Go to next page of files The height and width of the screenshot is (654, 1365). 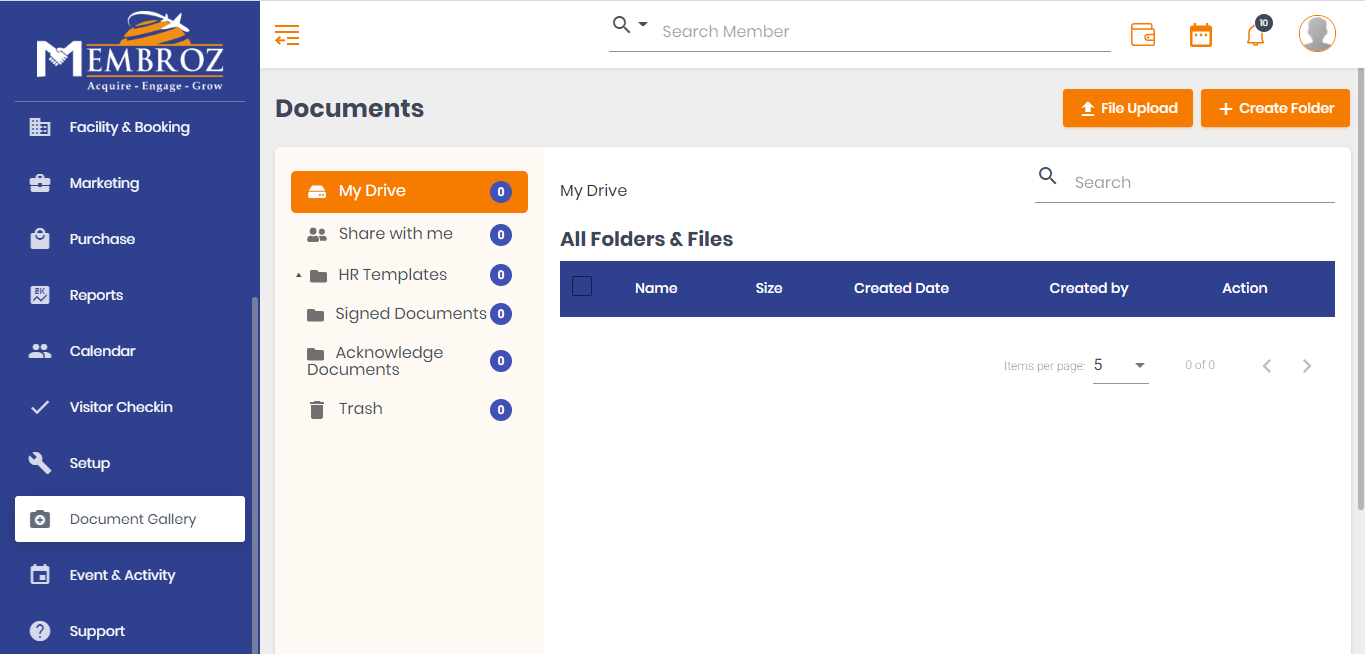pyautogui.click(x=1307, y=366)
